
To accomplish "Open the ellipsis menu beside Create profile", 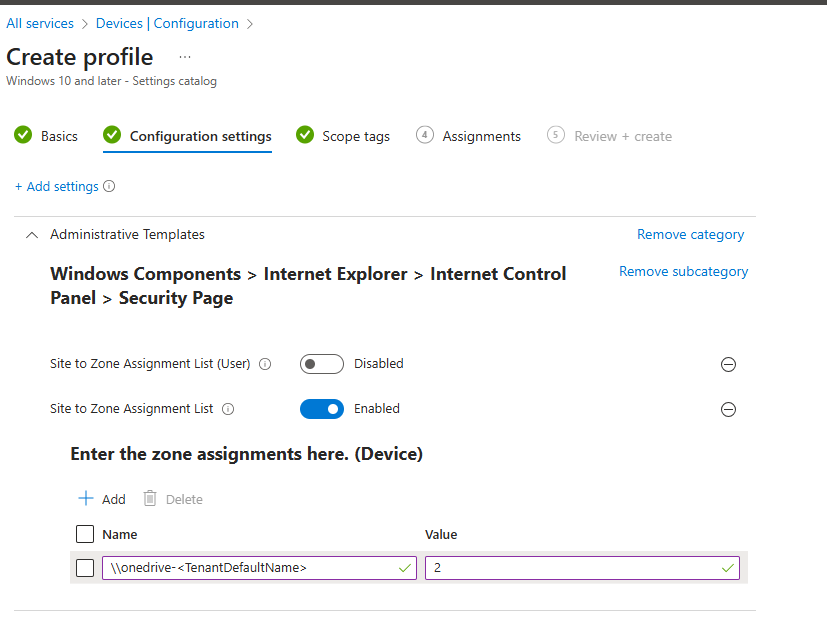I will [x=184, y=57].
